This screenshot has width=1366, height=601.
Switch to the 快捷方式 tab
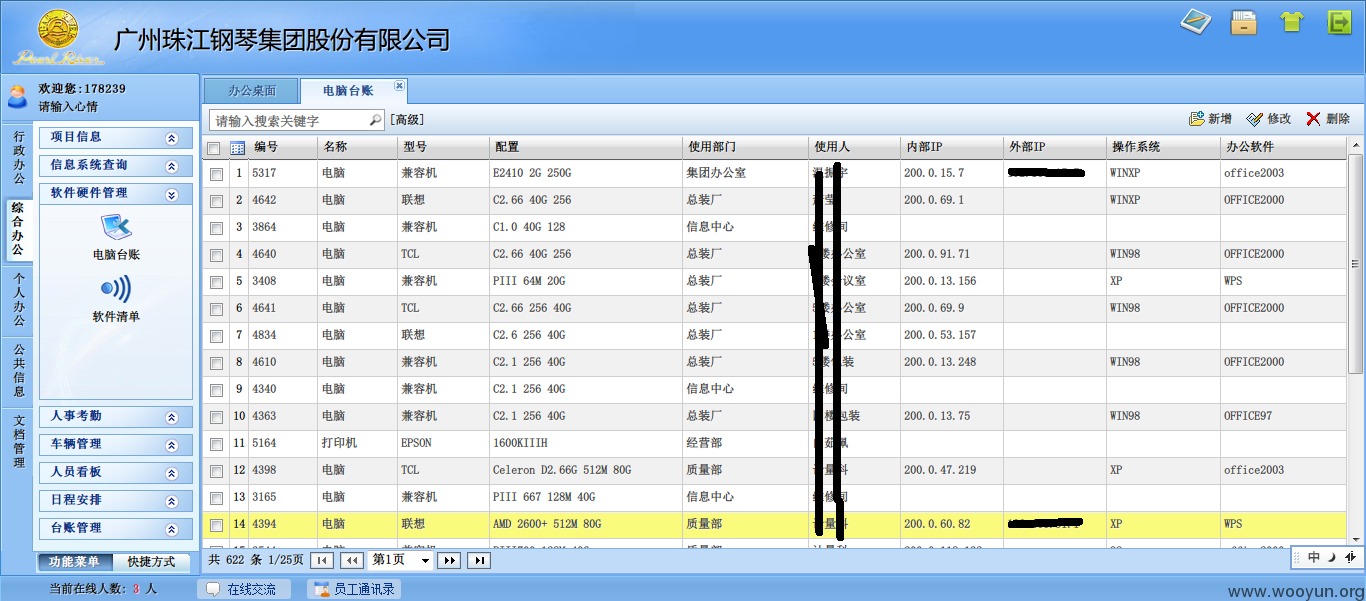[152, 562]
